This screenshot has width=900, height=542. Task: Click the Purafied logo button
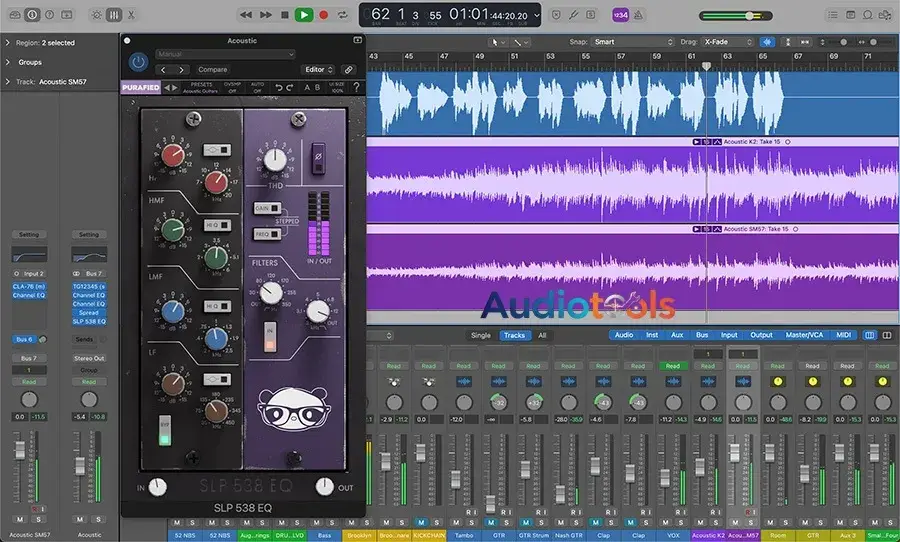click(x=141, y=87)
